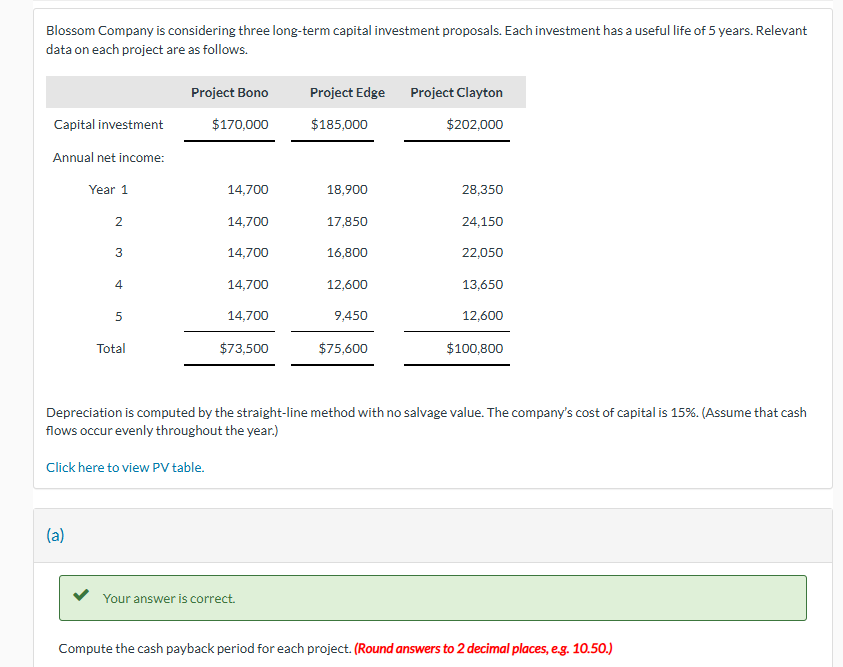Image resolution: width=843 pixels, height=667 pixels.
Task: Click Project Clayton's Year 4 value 13,650
Action: 482,284
